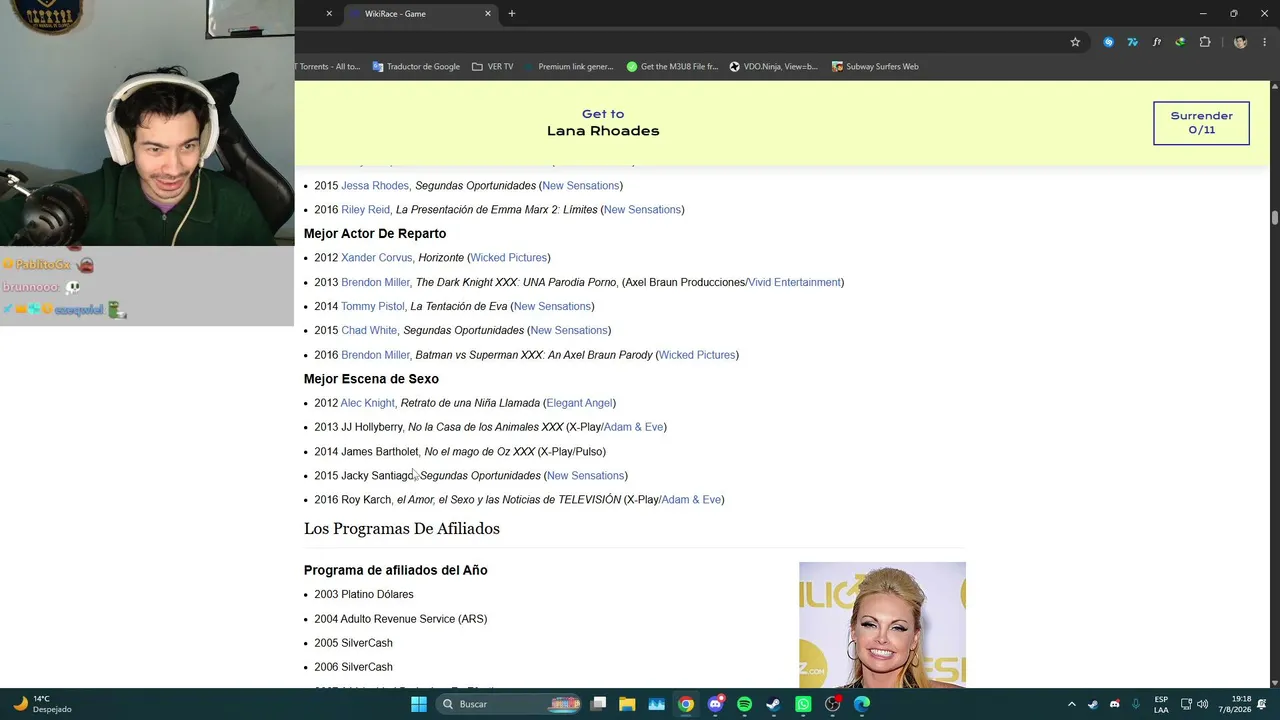Open the new tab plus button
Image resolution: width=1280 pixels, height=720 pixels.
(512, 14)
